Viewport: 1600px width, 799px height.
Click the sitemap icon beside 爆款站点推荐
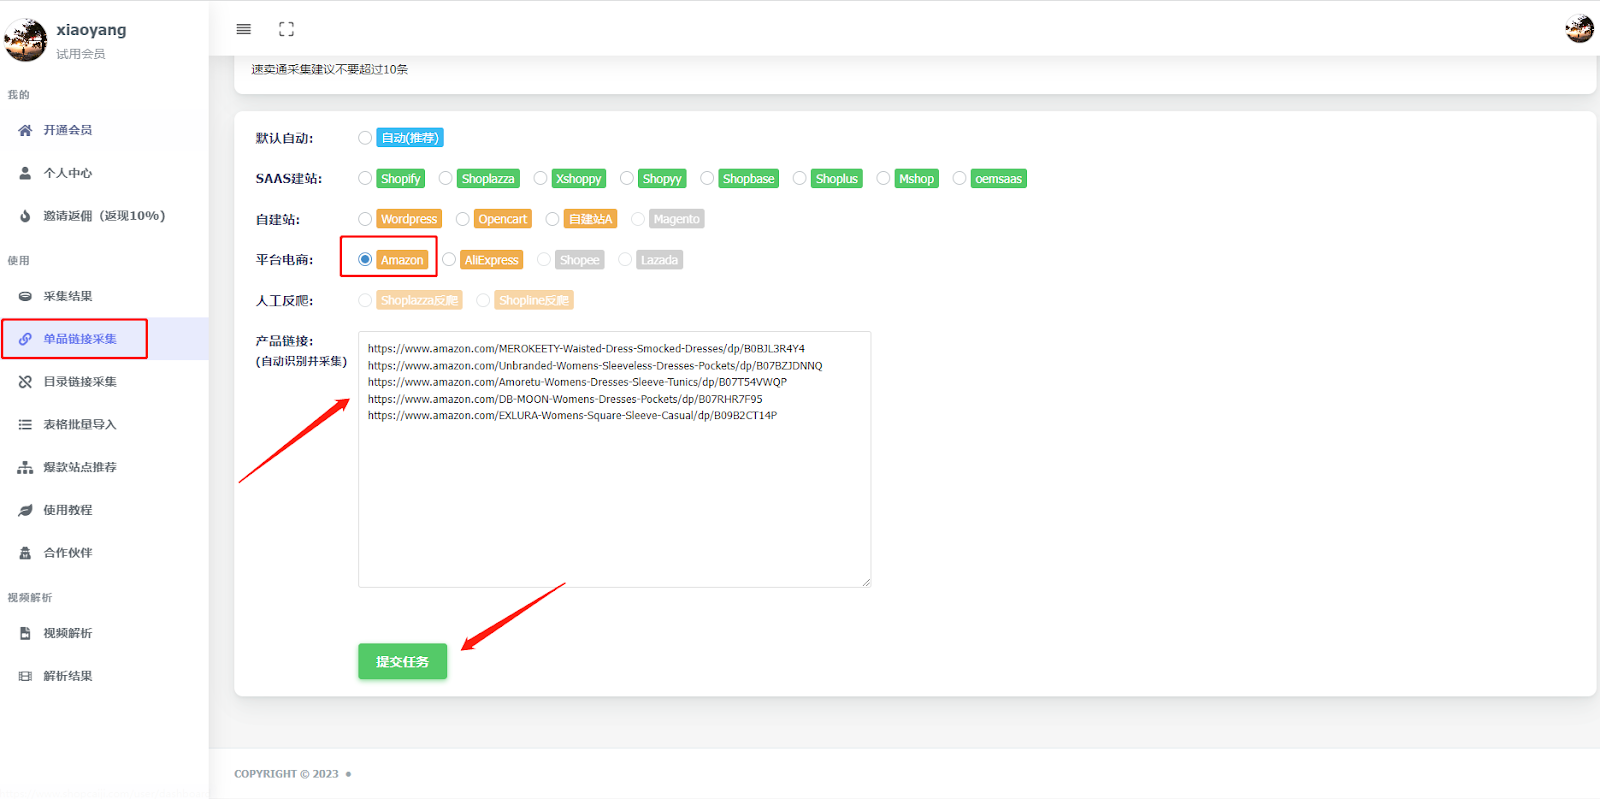tap(25, 467)
